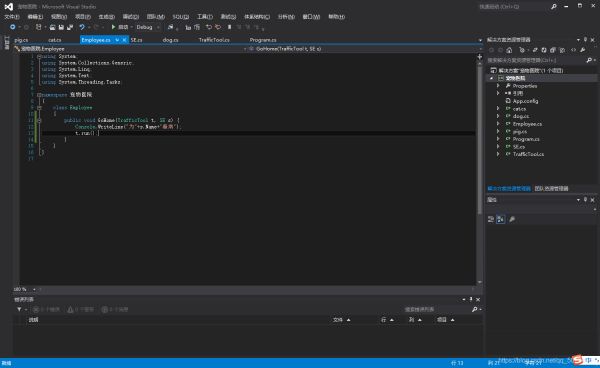Click the property pages wrench in Properties panel
The width and height of the screenshot is (600, 368).
tap(512, 219)
